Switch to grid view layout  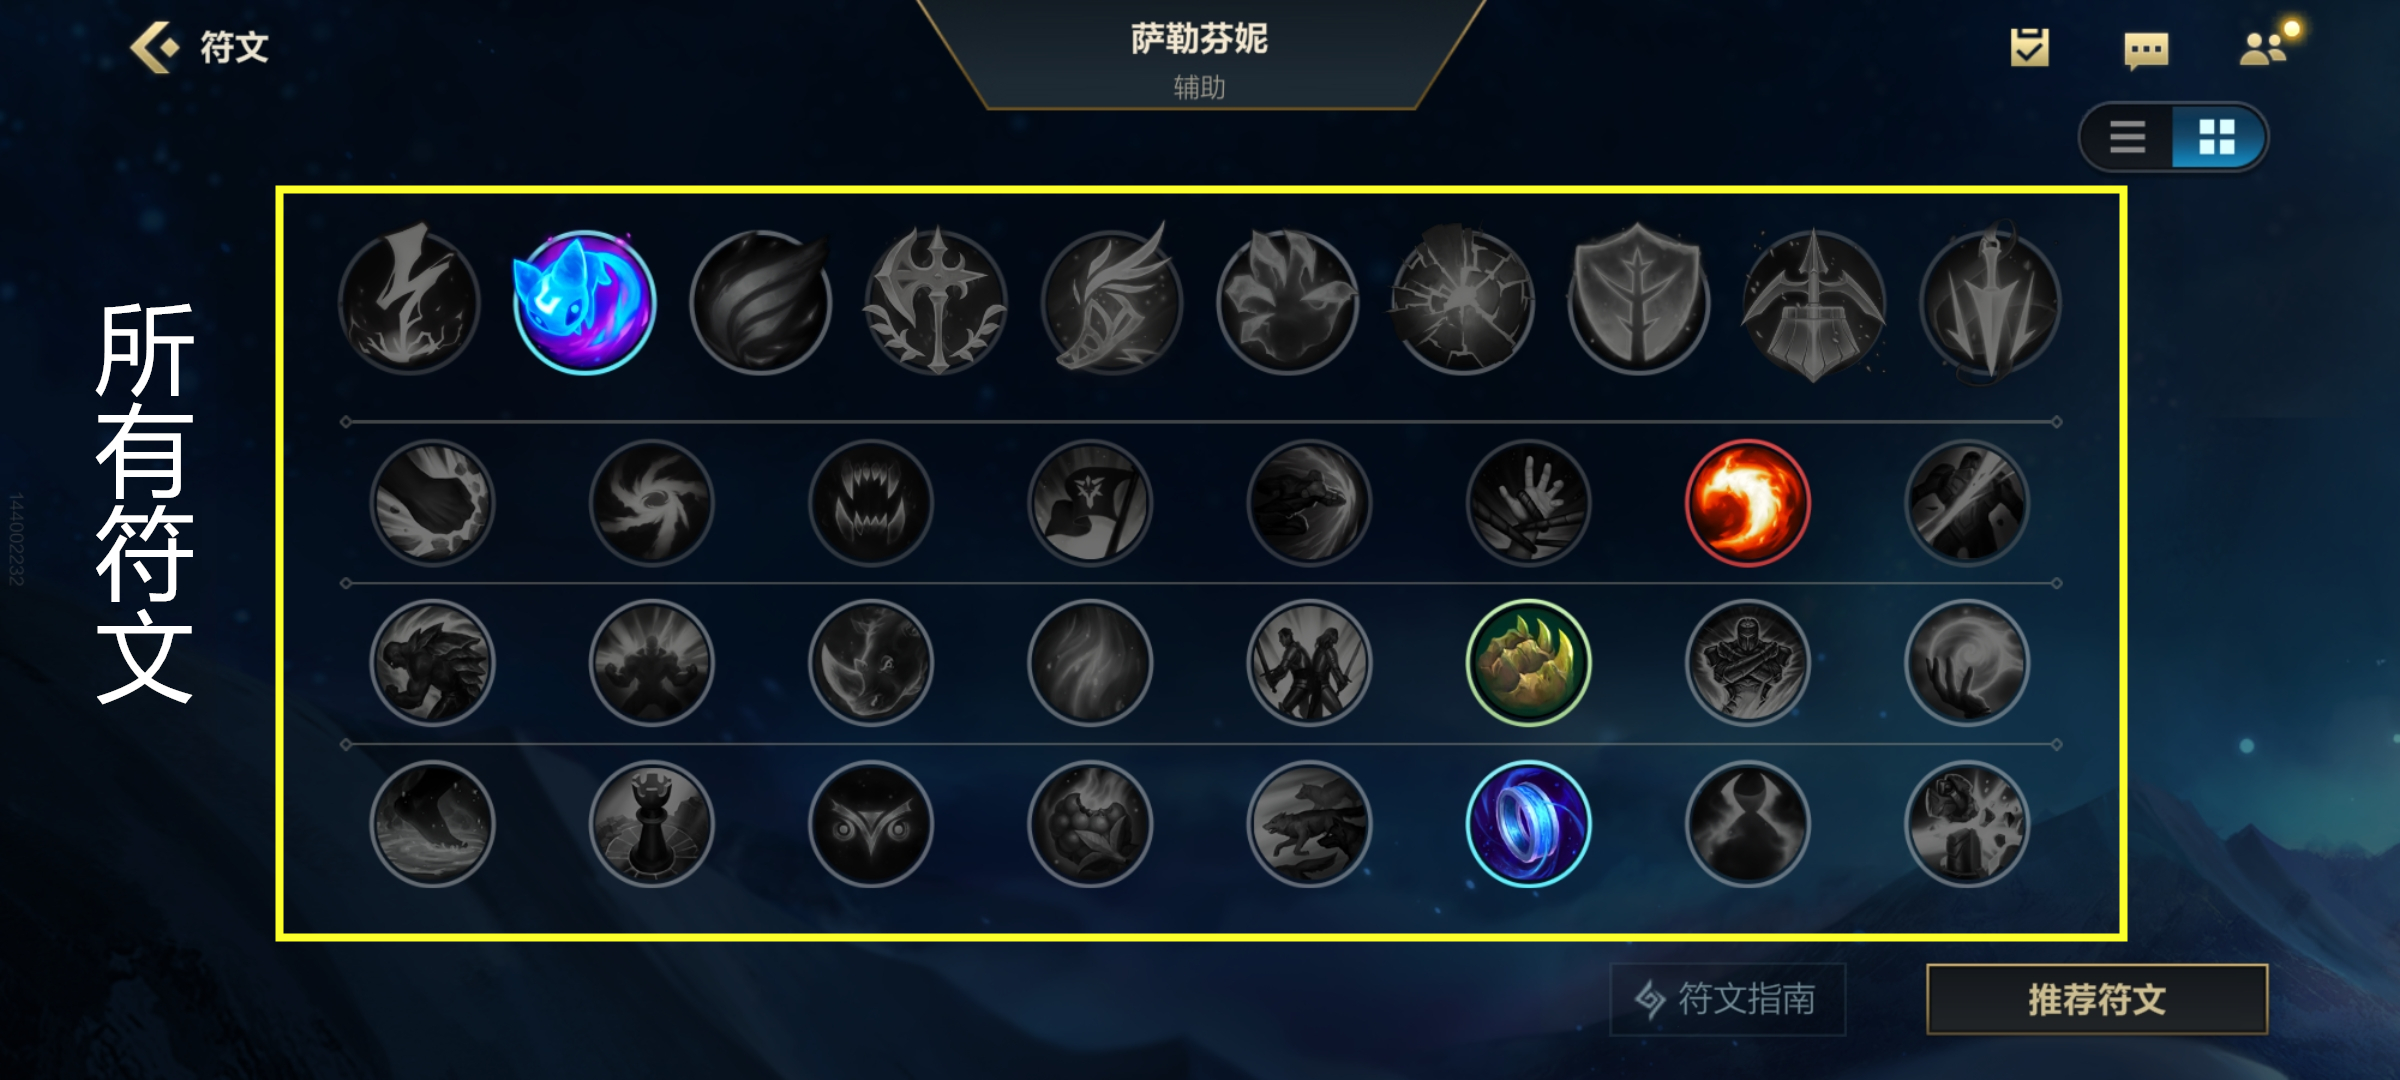(2217, 137)
